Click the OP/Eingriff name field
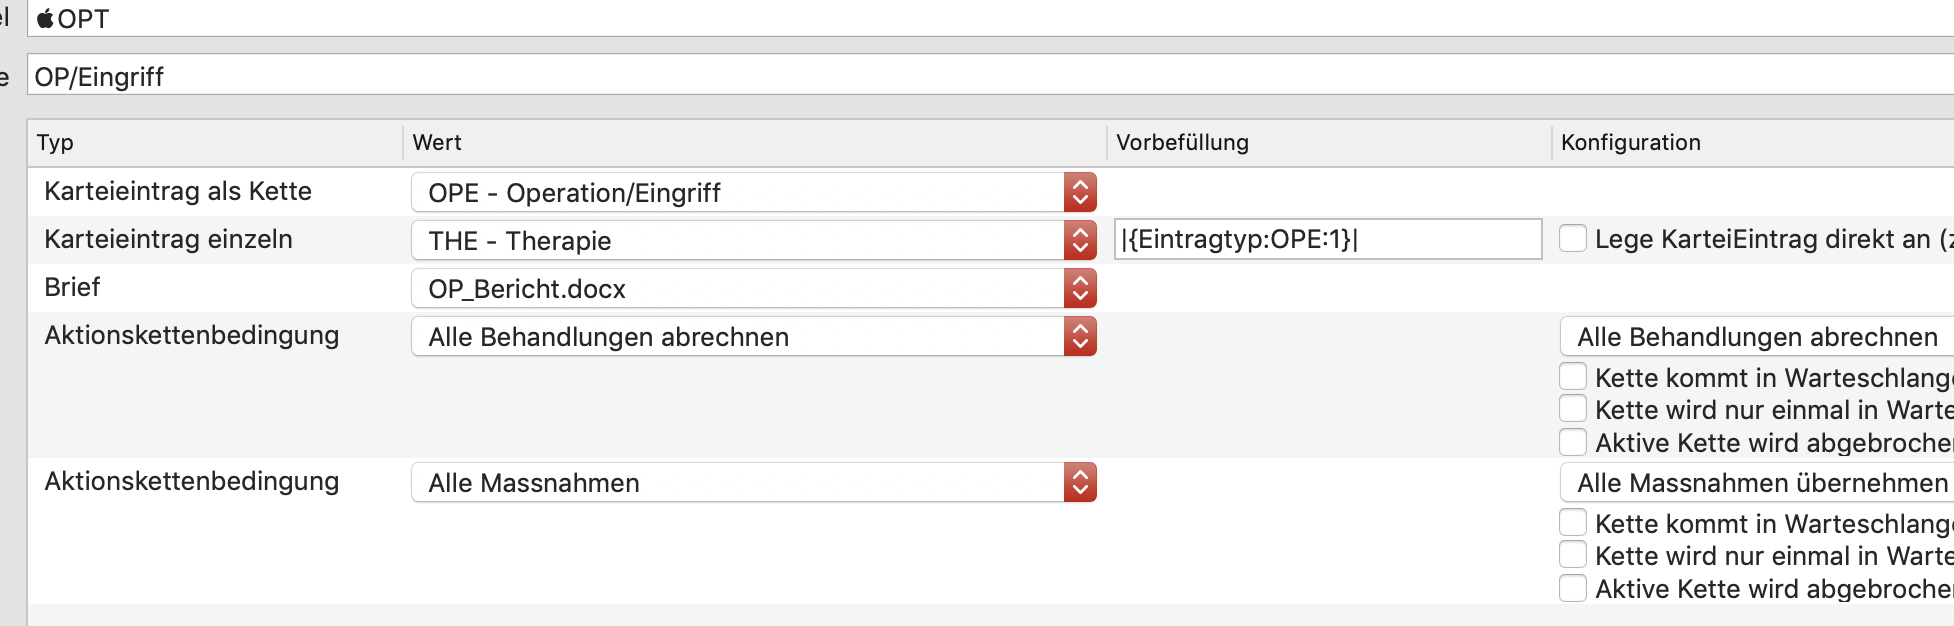This screenshot has width=1954, height=626. click(x=990, y=75)
